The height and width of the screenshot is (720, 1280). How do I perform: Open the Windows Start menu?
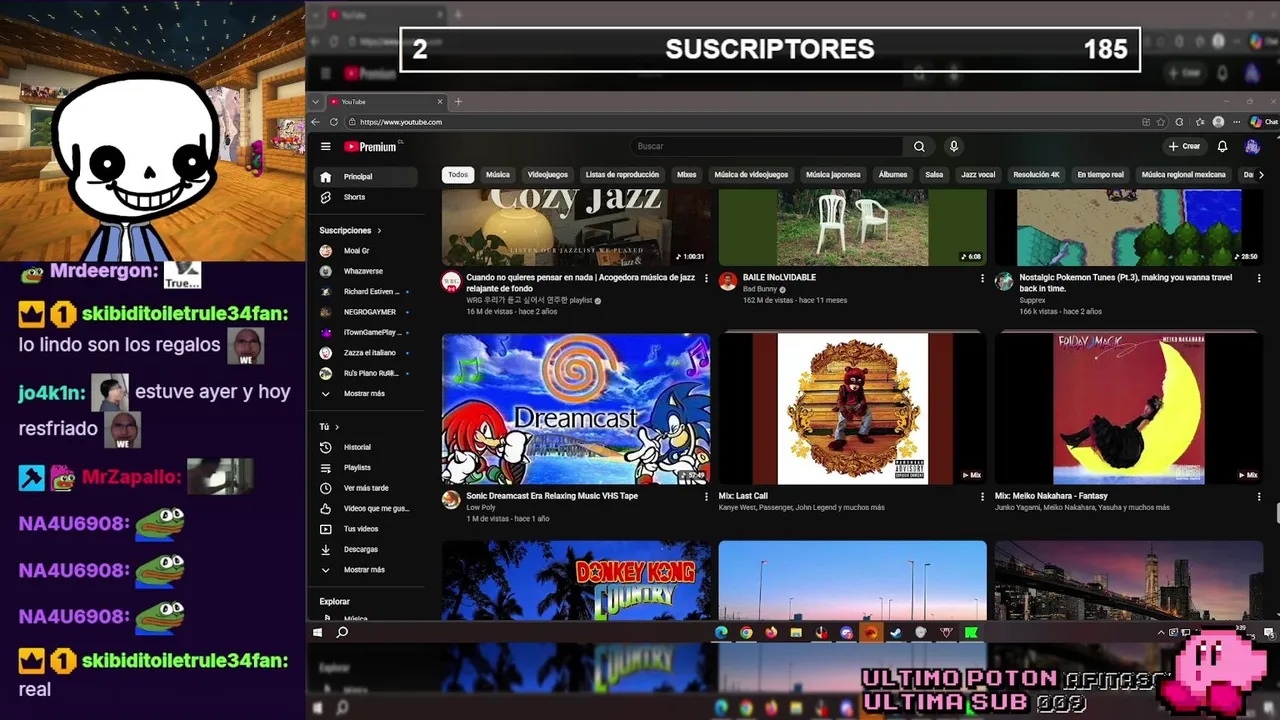[x=317, y=632]
